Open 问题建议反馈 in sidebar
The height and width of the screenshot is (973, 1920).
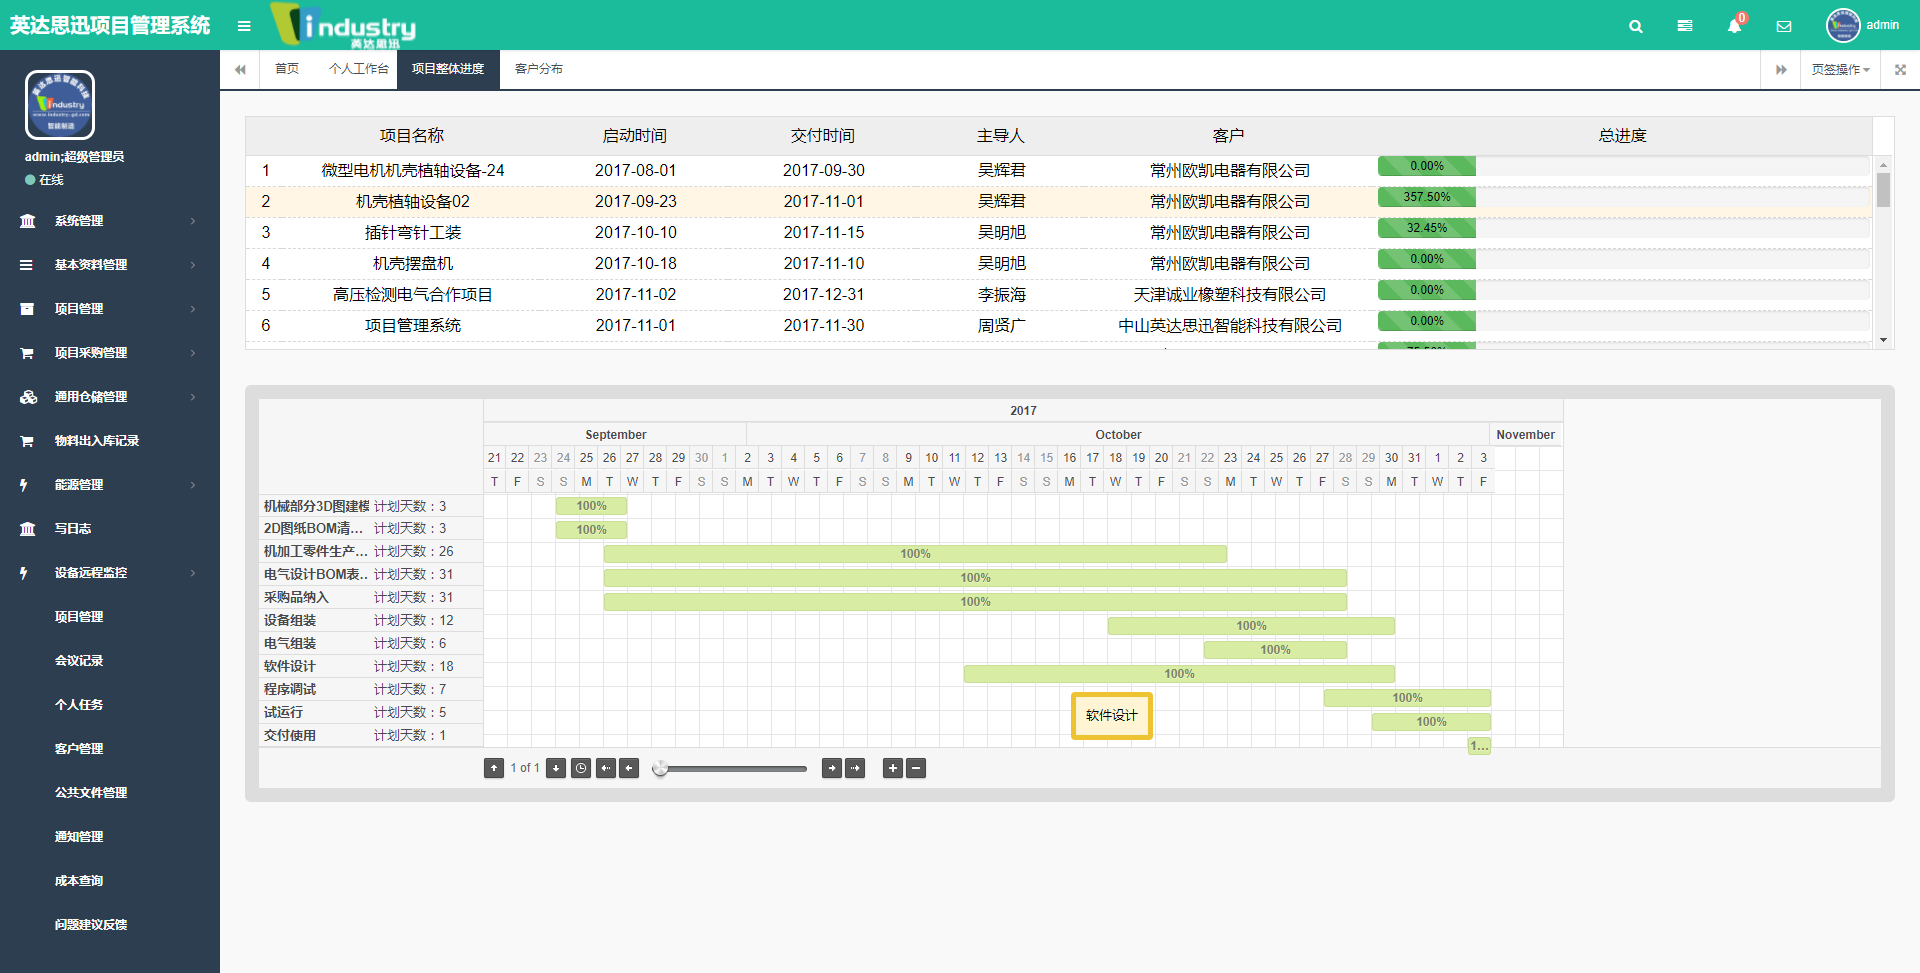pyautogui.click(x=110, y=925)
